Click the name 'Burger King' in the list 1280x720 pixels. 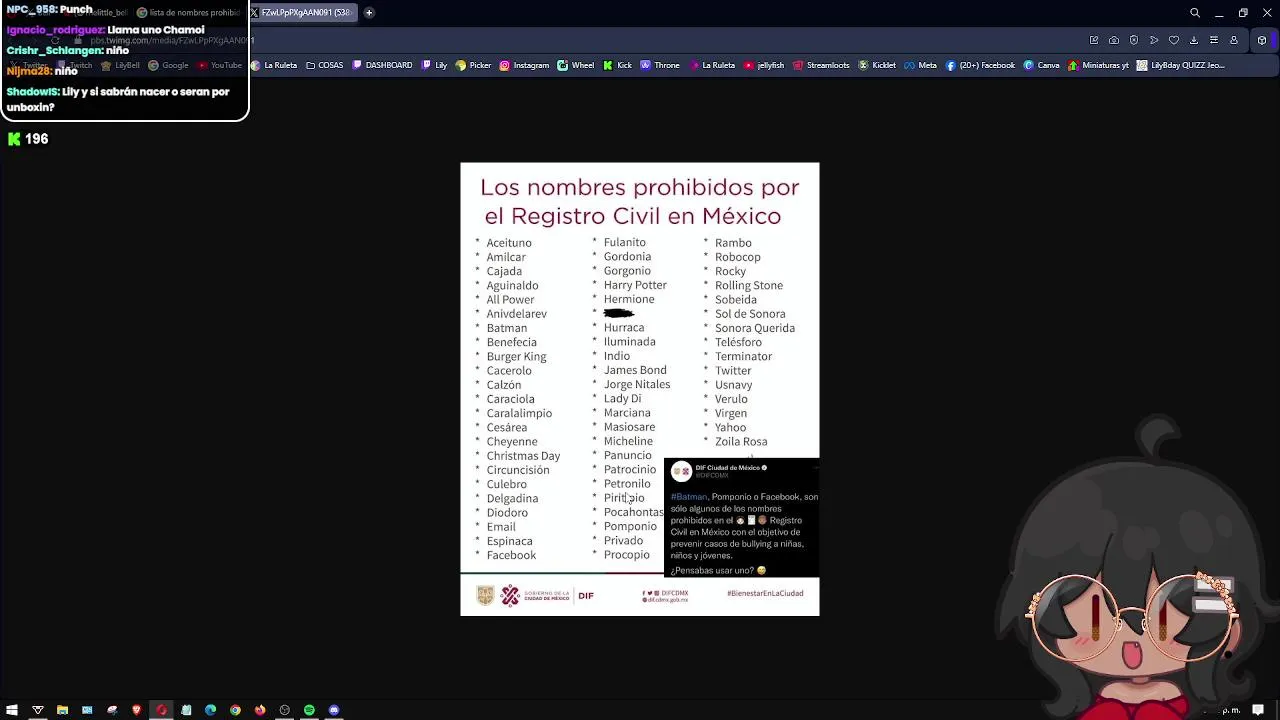(516, 356)
